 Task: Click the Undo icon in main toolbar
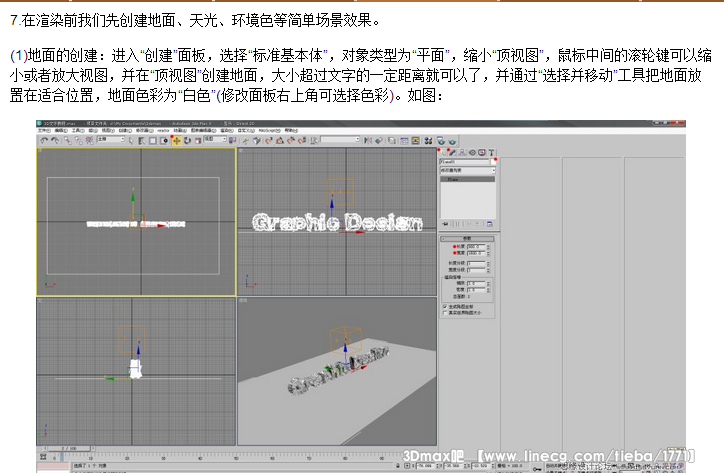43,141
